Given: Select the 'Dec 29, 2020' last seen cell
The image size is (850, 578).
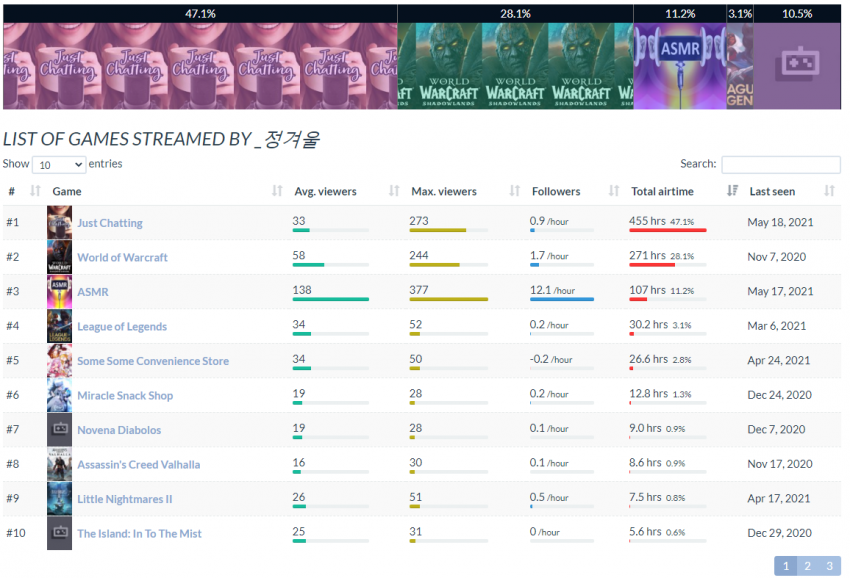Looking at the screenshot, I should [x=780, y=533].
